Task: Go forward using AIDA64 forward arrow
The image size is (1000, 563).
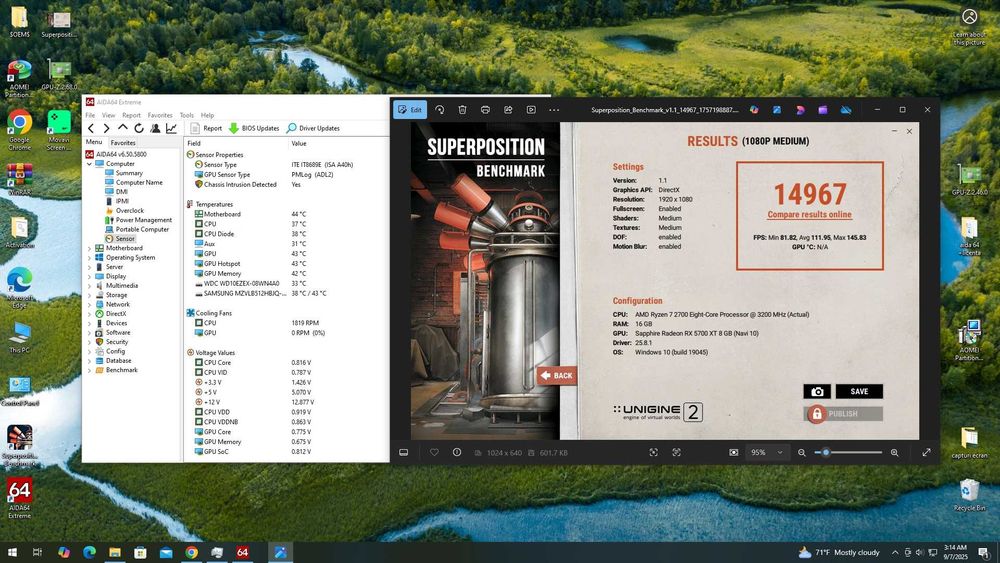Action: click(x=107, y=128)
